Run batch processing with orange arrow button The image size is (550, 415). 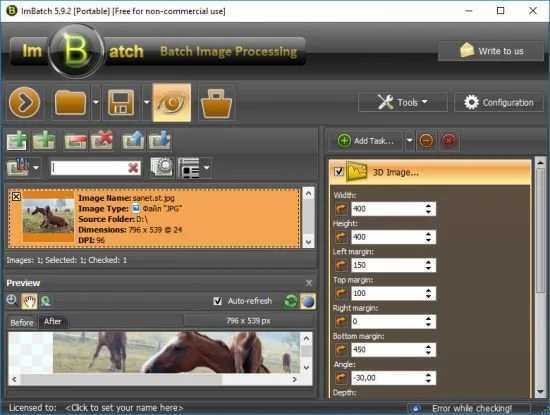(24, 102)
